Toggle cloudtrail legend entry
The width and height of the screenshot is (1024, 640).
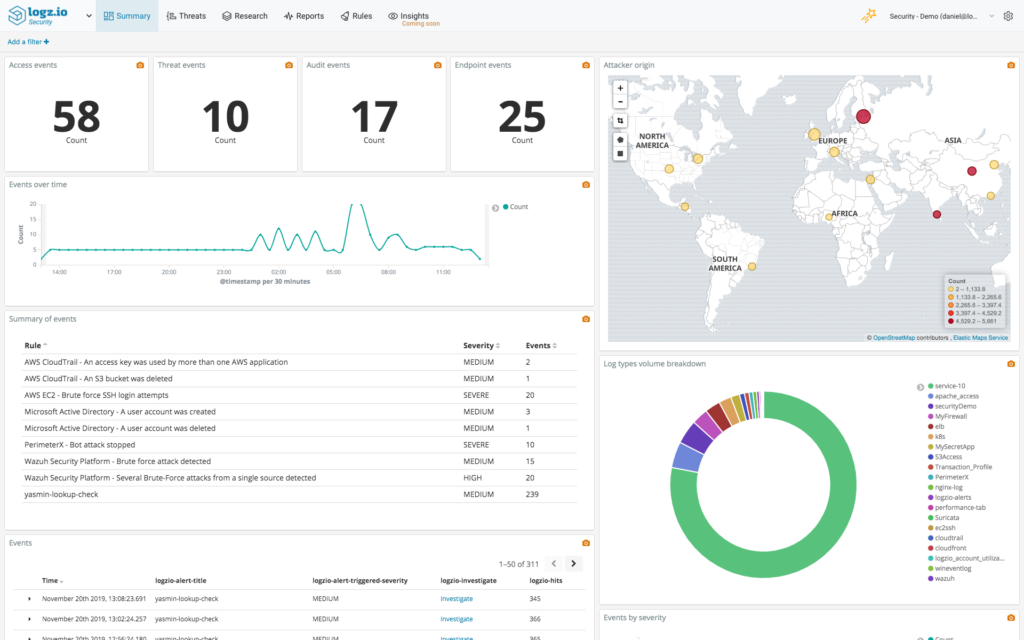pos(946,538)
